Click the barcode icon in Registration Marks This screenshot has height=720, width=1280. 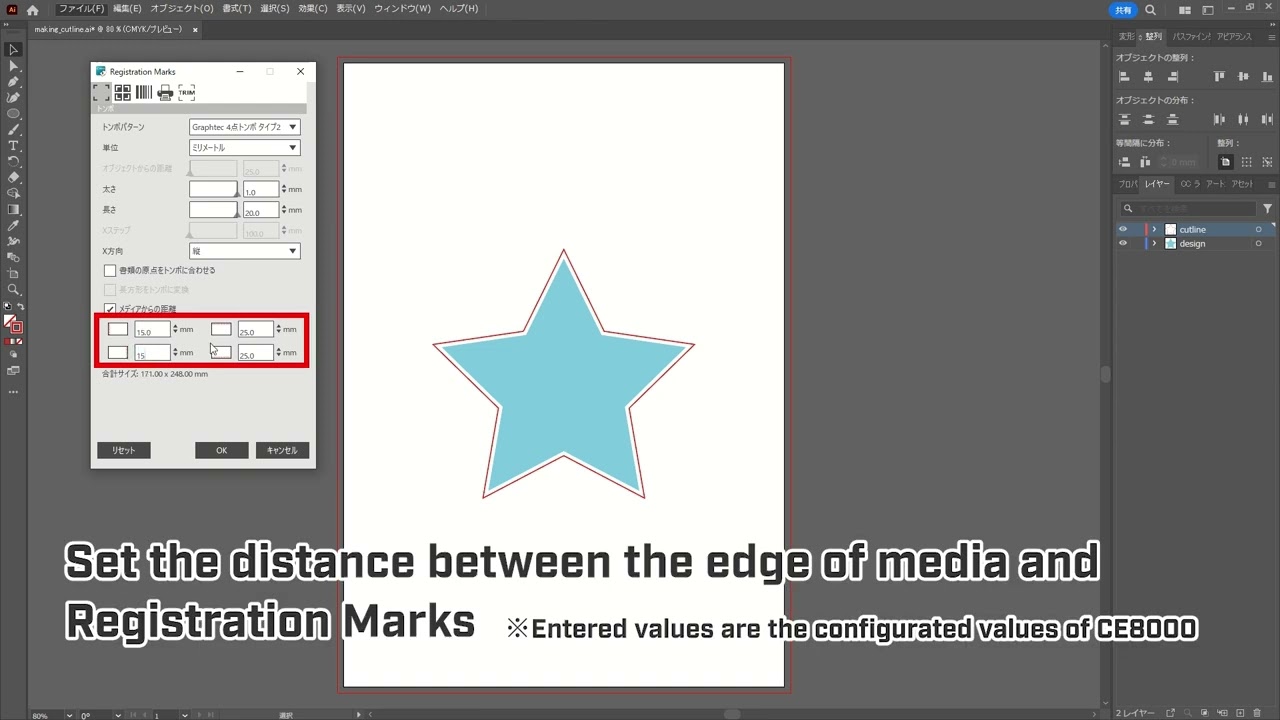click(143, 92)
